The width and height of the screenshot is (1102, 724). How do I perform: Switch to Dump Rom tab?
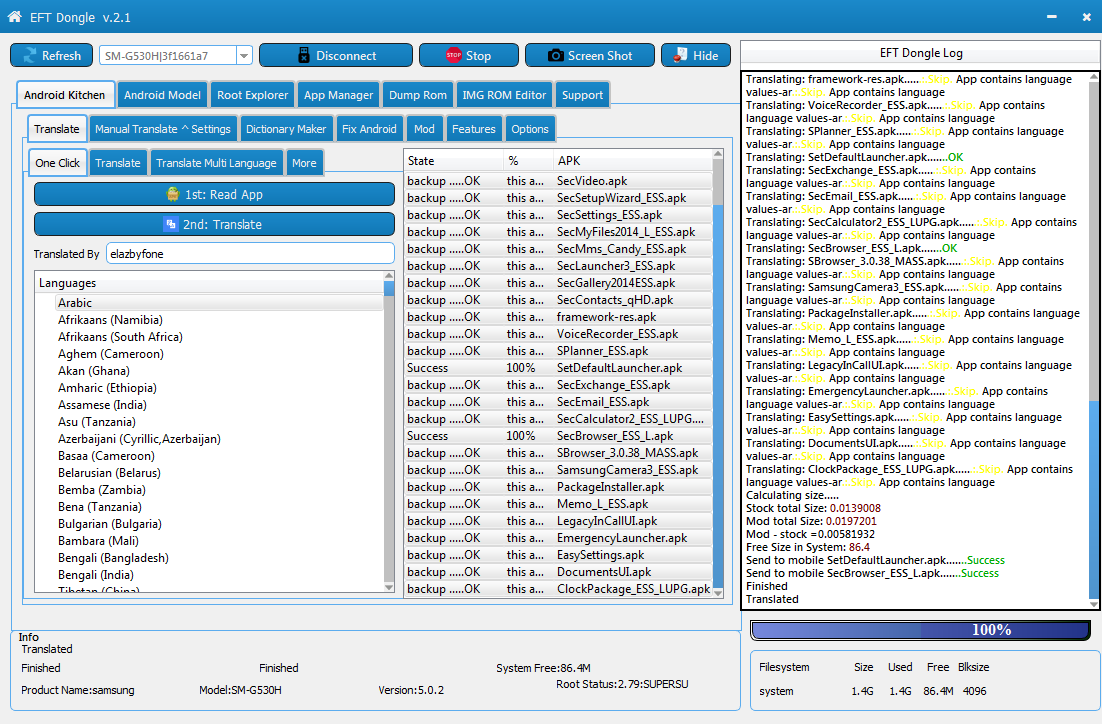pos(417,95)
